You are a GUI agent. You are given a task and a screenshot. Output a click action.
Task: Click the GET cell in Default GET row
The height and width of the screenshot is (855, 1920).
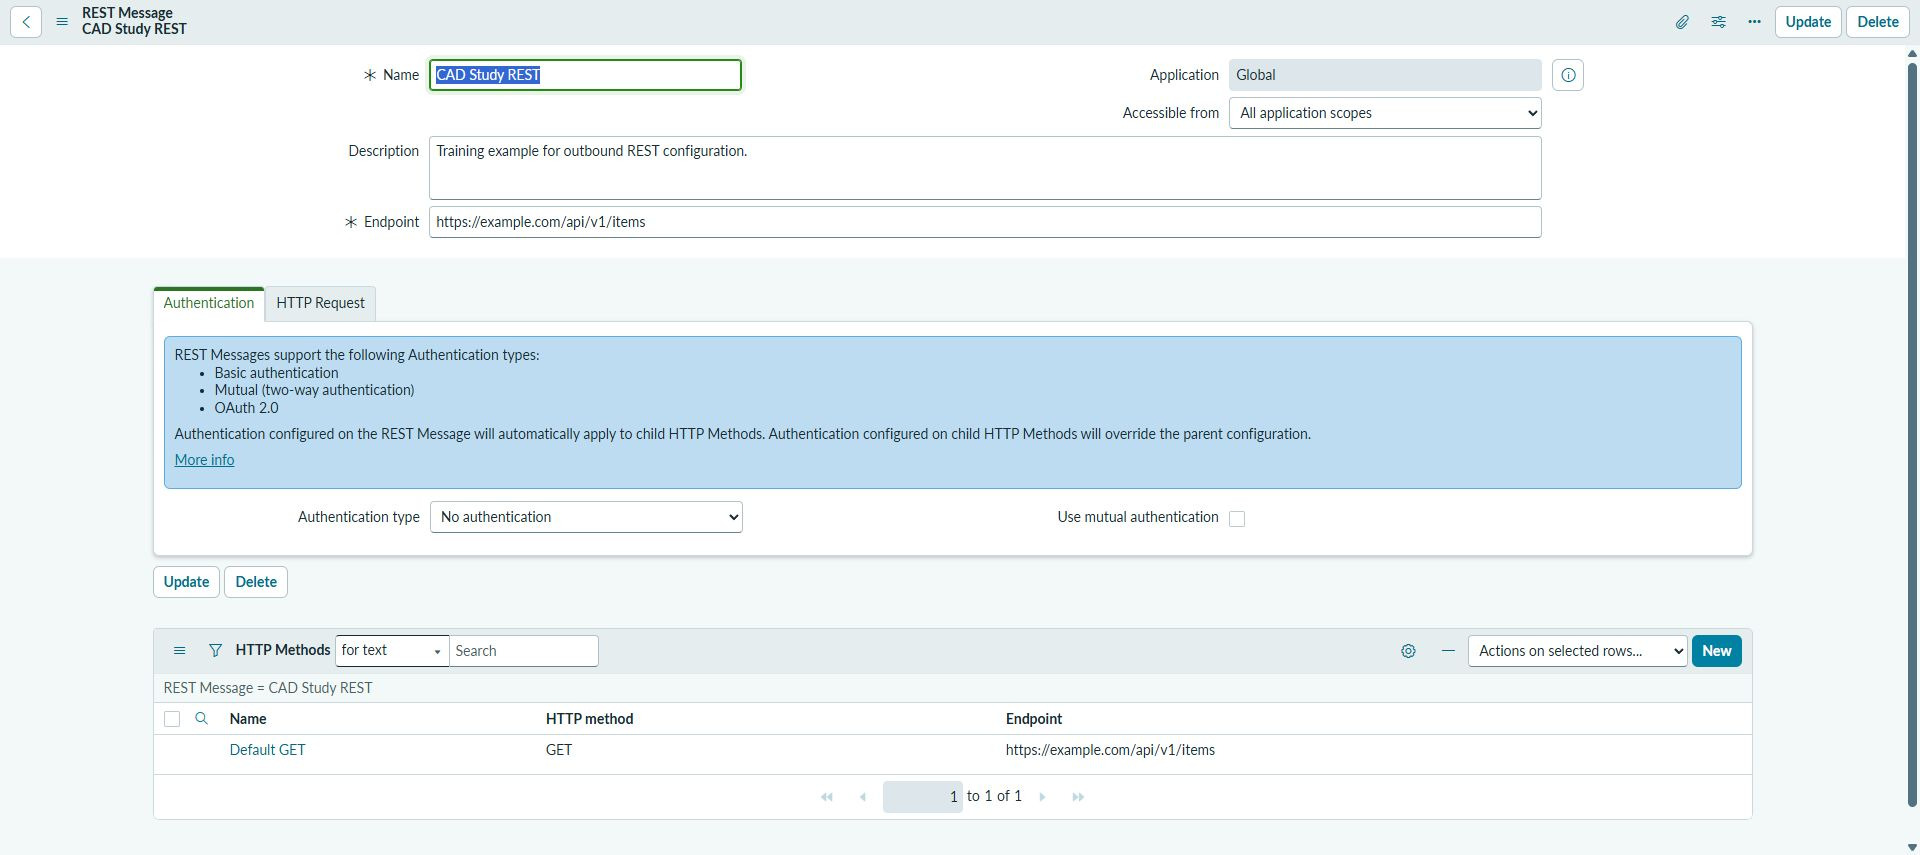(559, 750)
